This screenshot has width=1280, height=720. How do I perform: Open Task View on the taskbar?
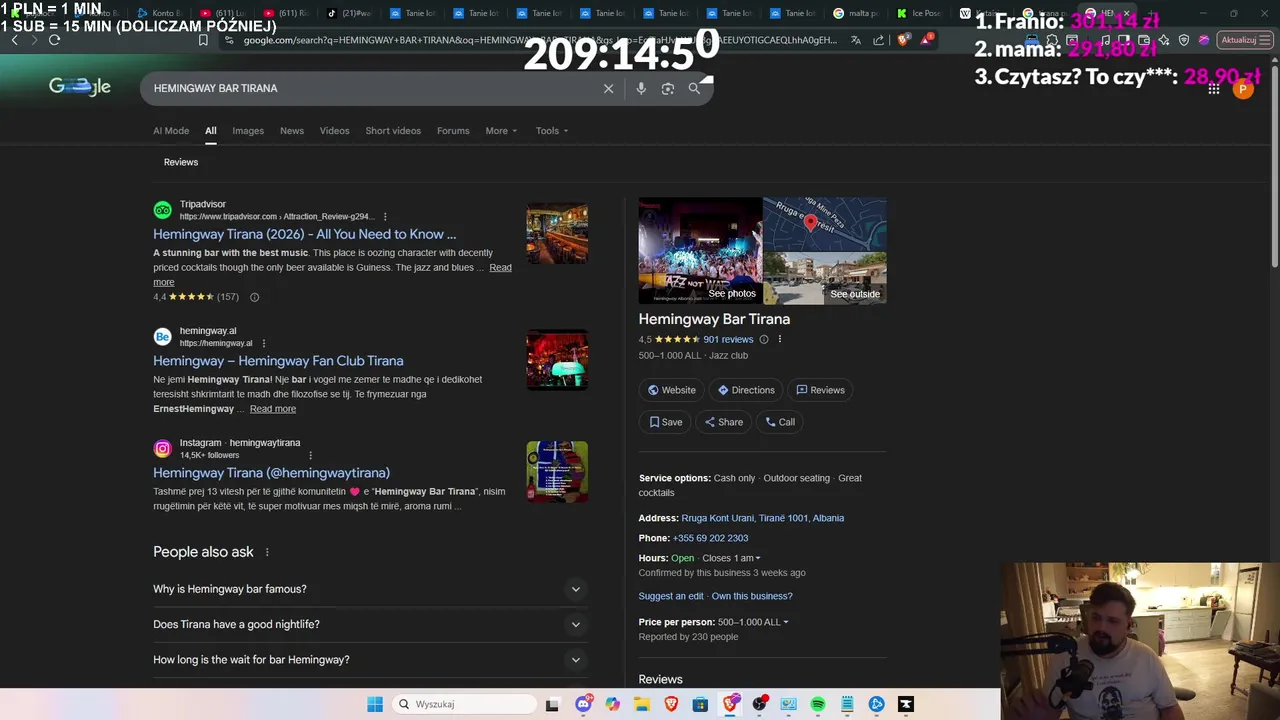pos(552,704)
